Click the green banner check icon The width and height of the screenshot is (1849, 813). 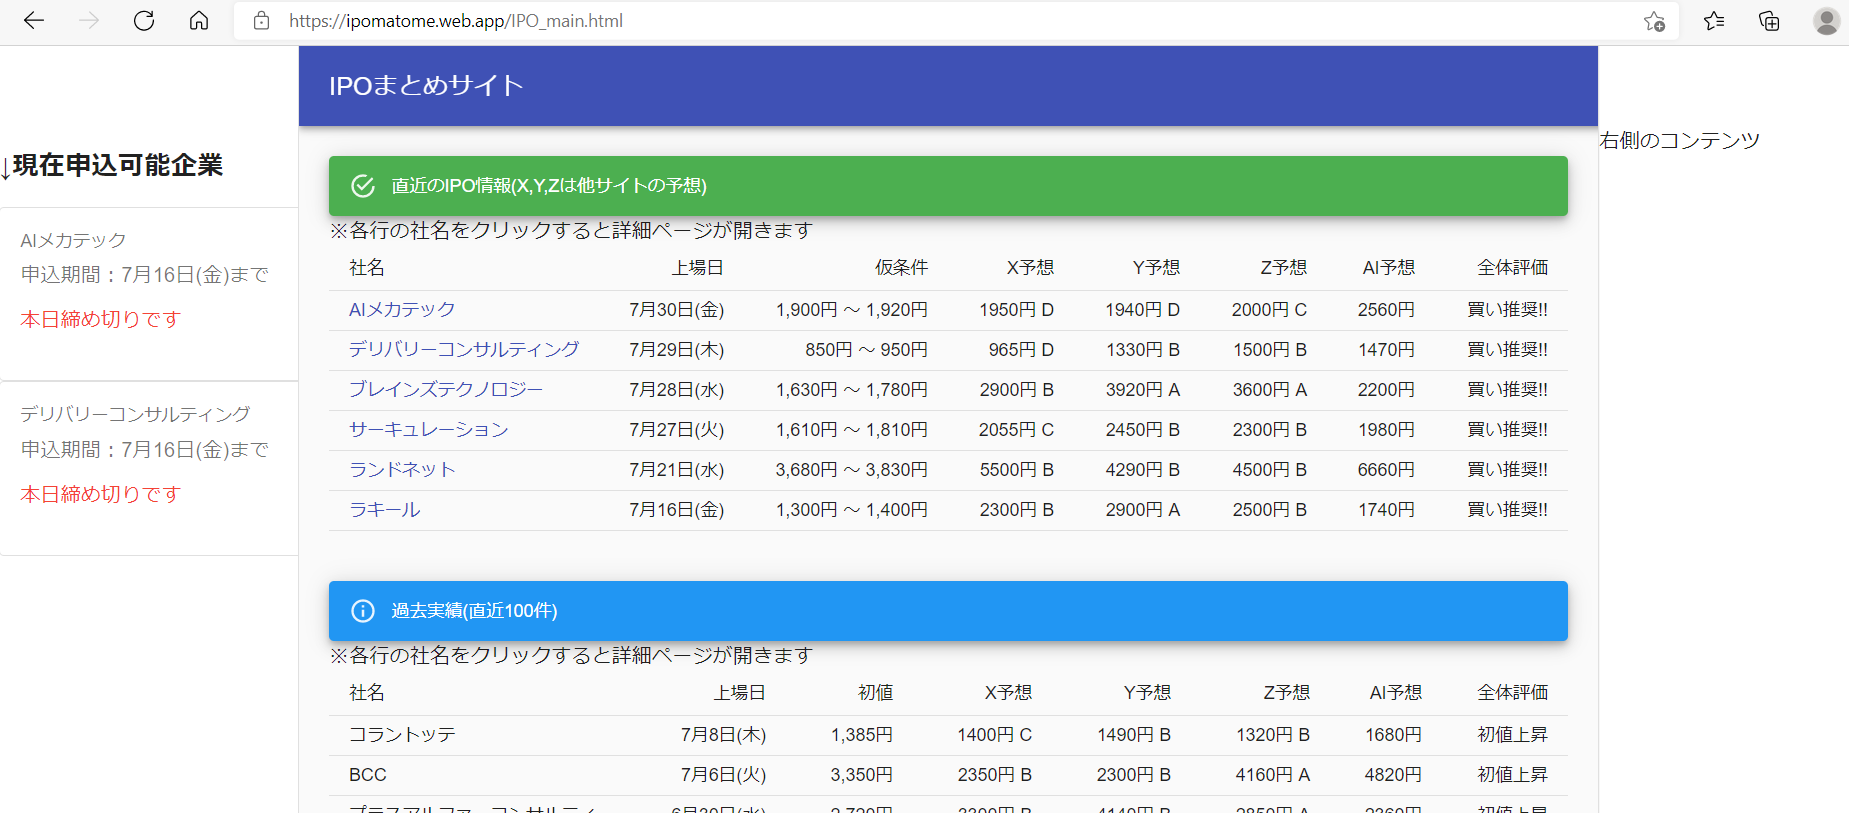pos(363,186)
